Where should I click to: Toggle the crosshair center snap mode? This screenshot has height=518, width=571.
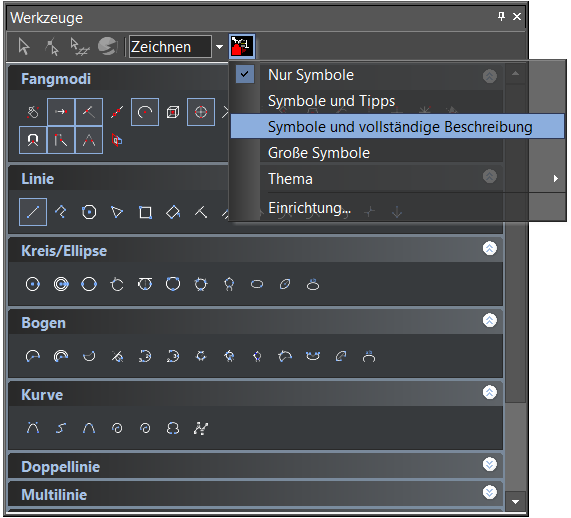(201, 112)
